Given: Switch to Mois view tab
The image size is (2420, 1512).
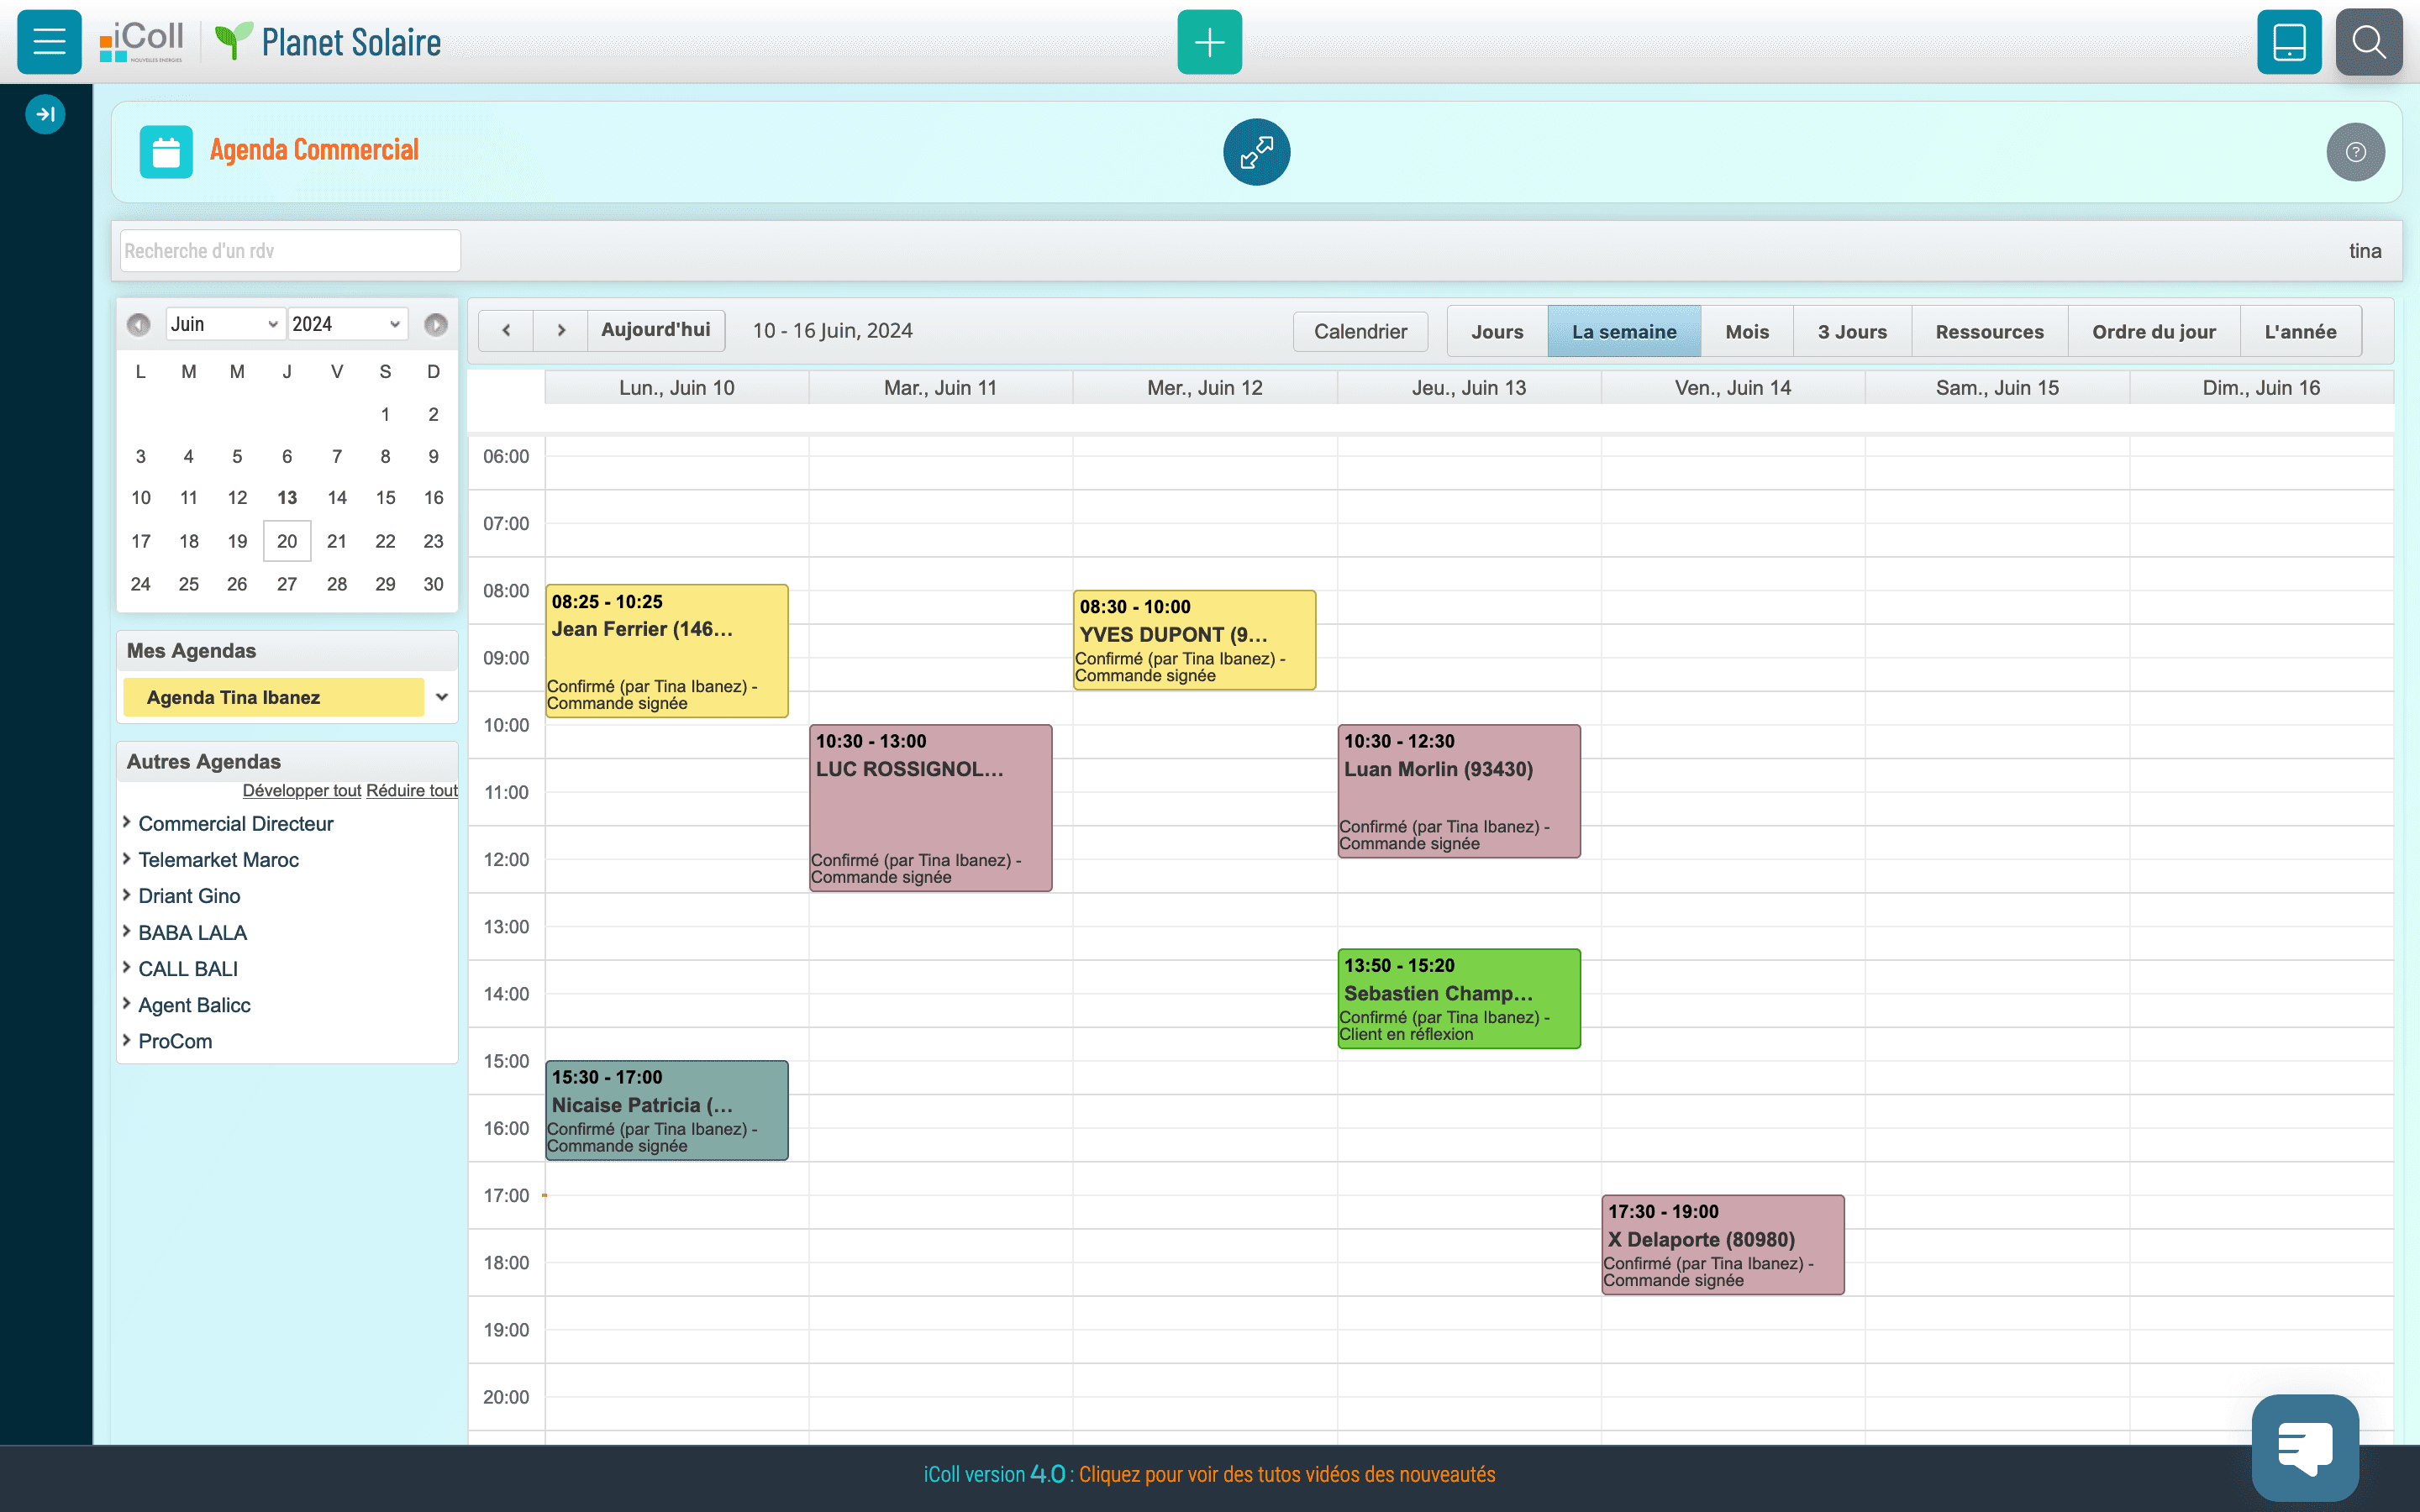Looking at the screenshot, I should 1747,332.
